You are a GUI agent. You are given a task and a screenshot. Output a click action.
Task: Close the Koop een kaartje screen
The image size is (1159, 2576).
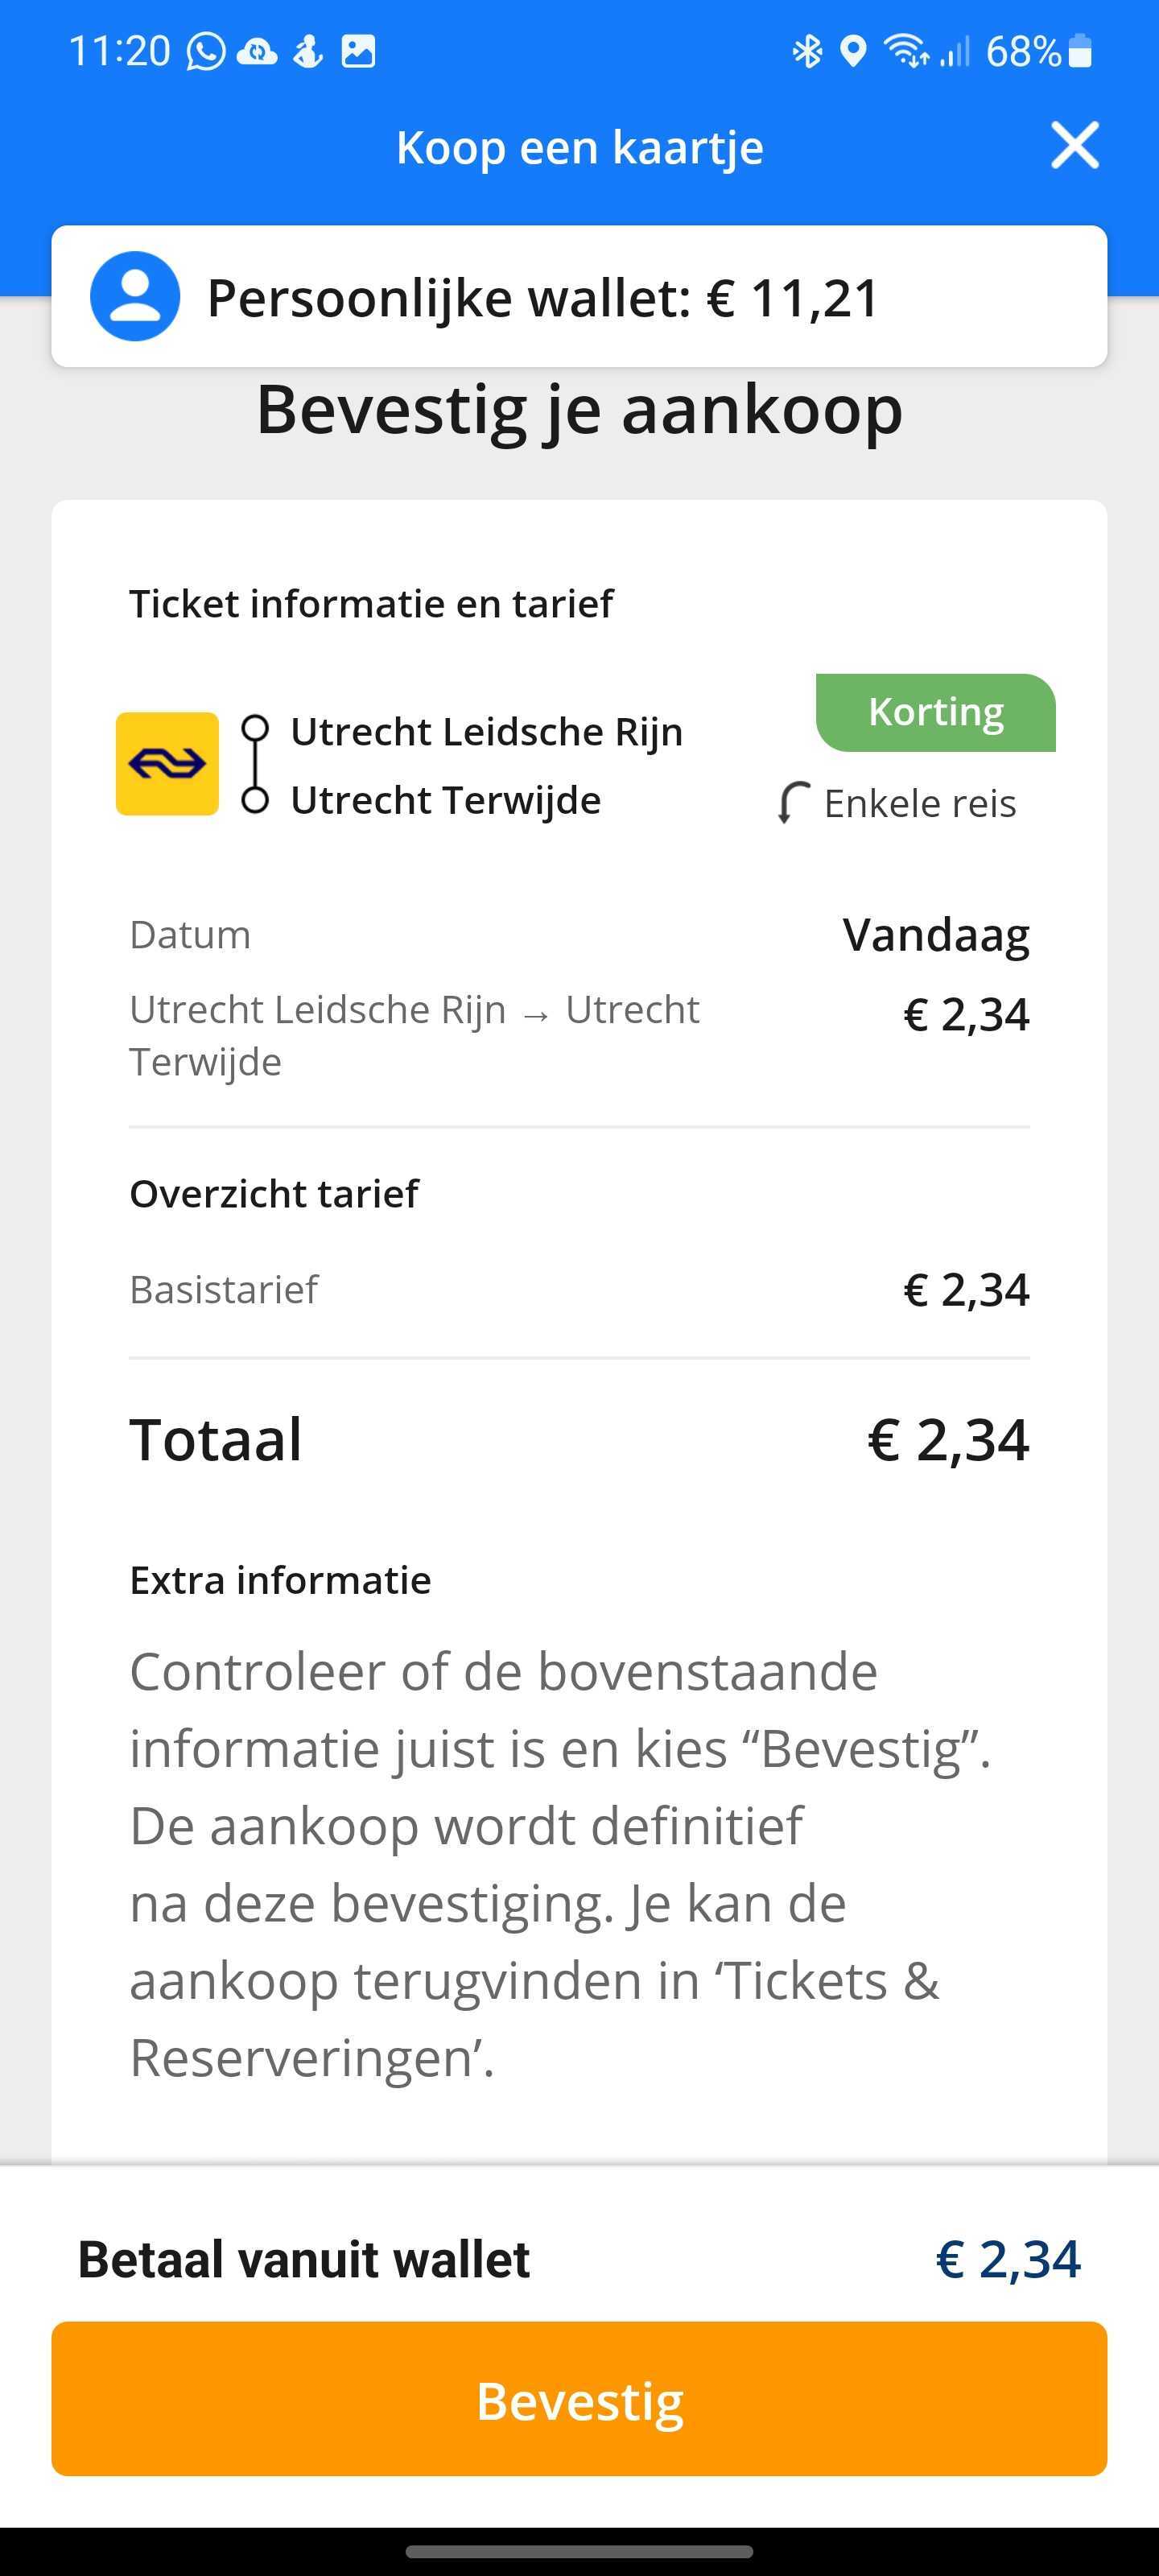pos(1075,146)
